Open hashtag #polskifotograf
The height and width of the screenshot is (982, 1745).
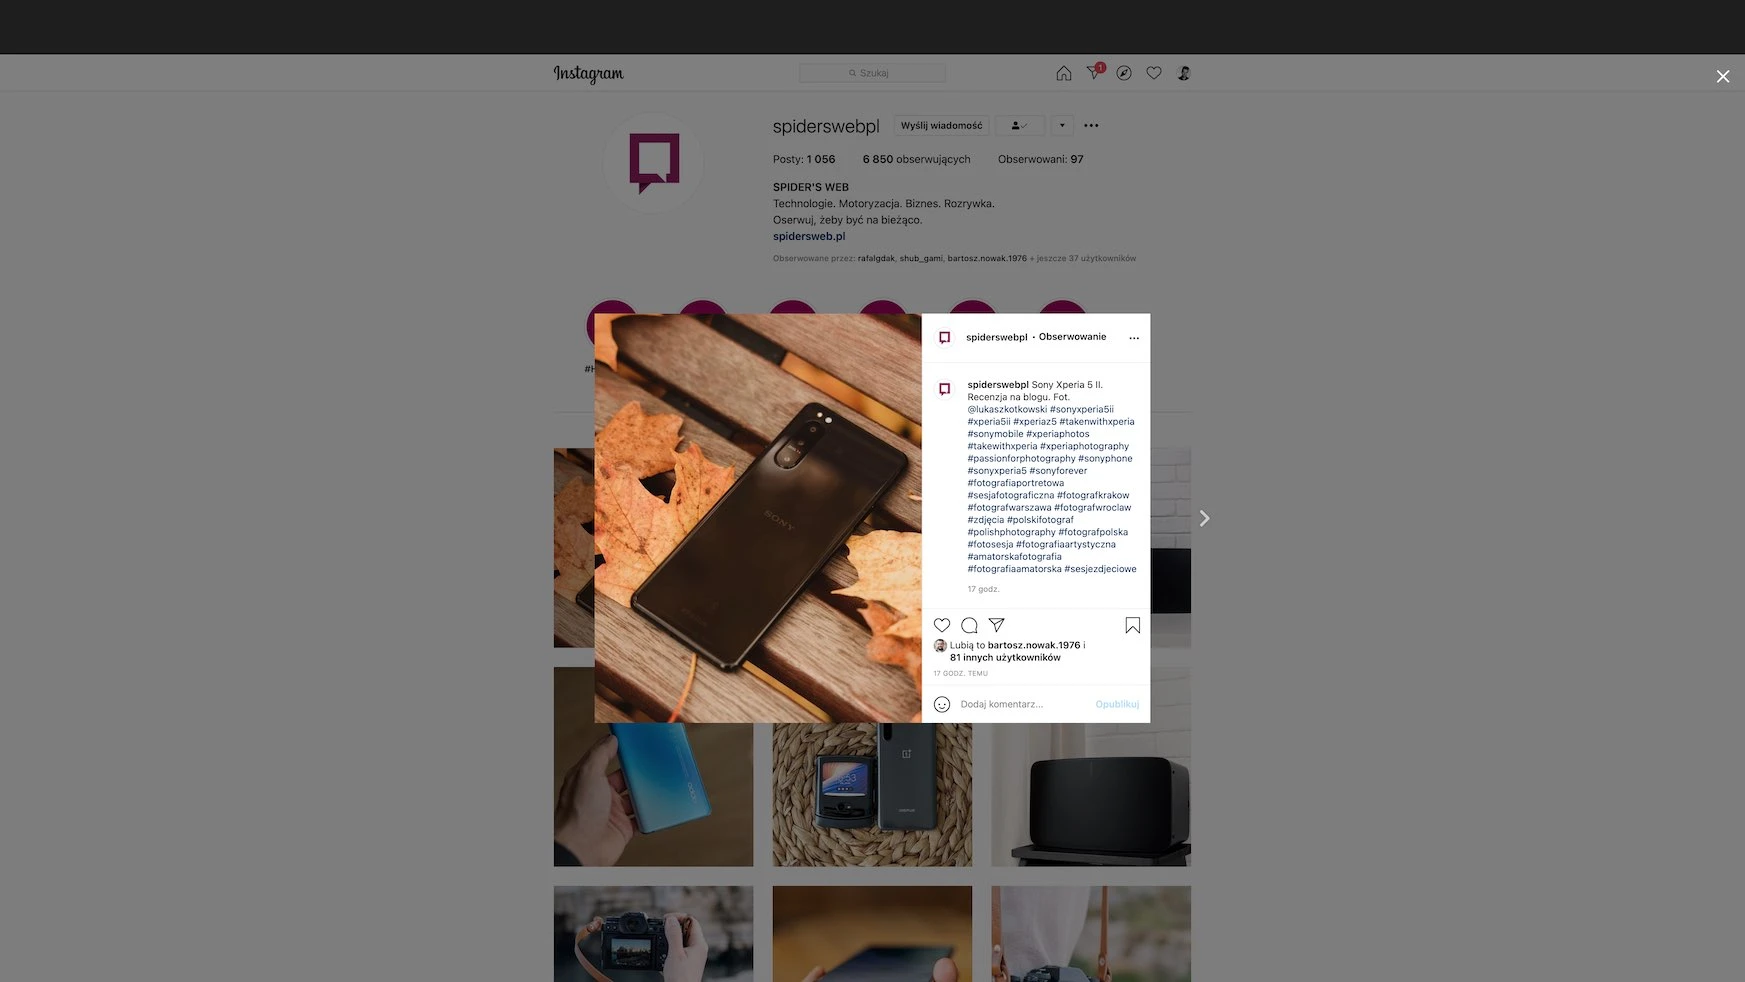(x=1040, y=520)
